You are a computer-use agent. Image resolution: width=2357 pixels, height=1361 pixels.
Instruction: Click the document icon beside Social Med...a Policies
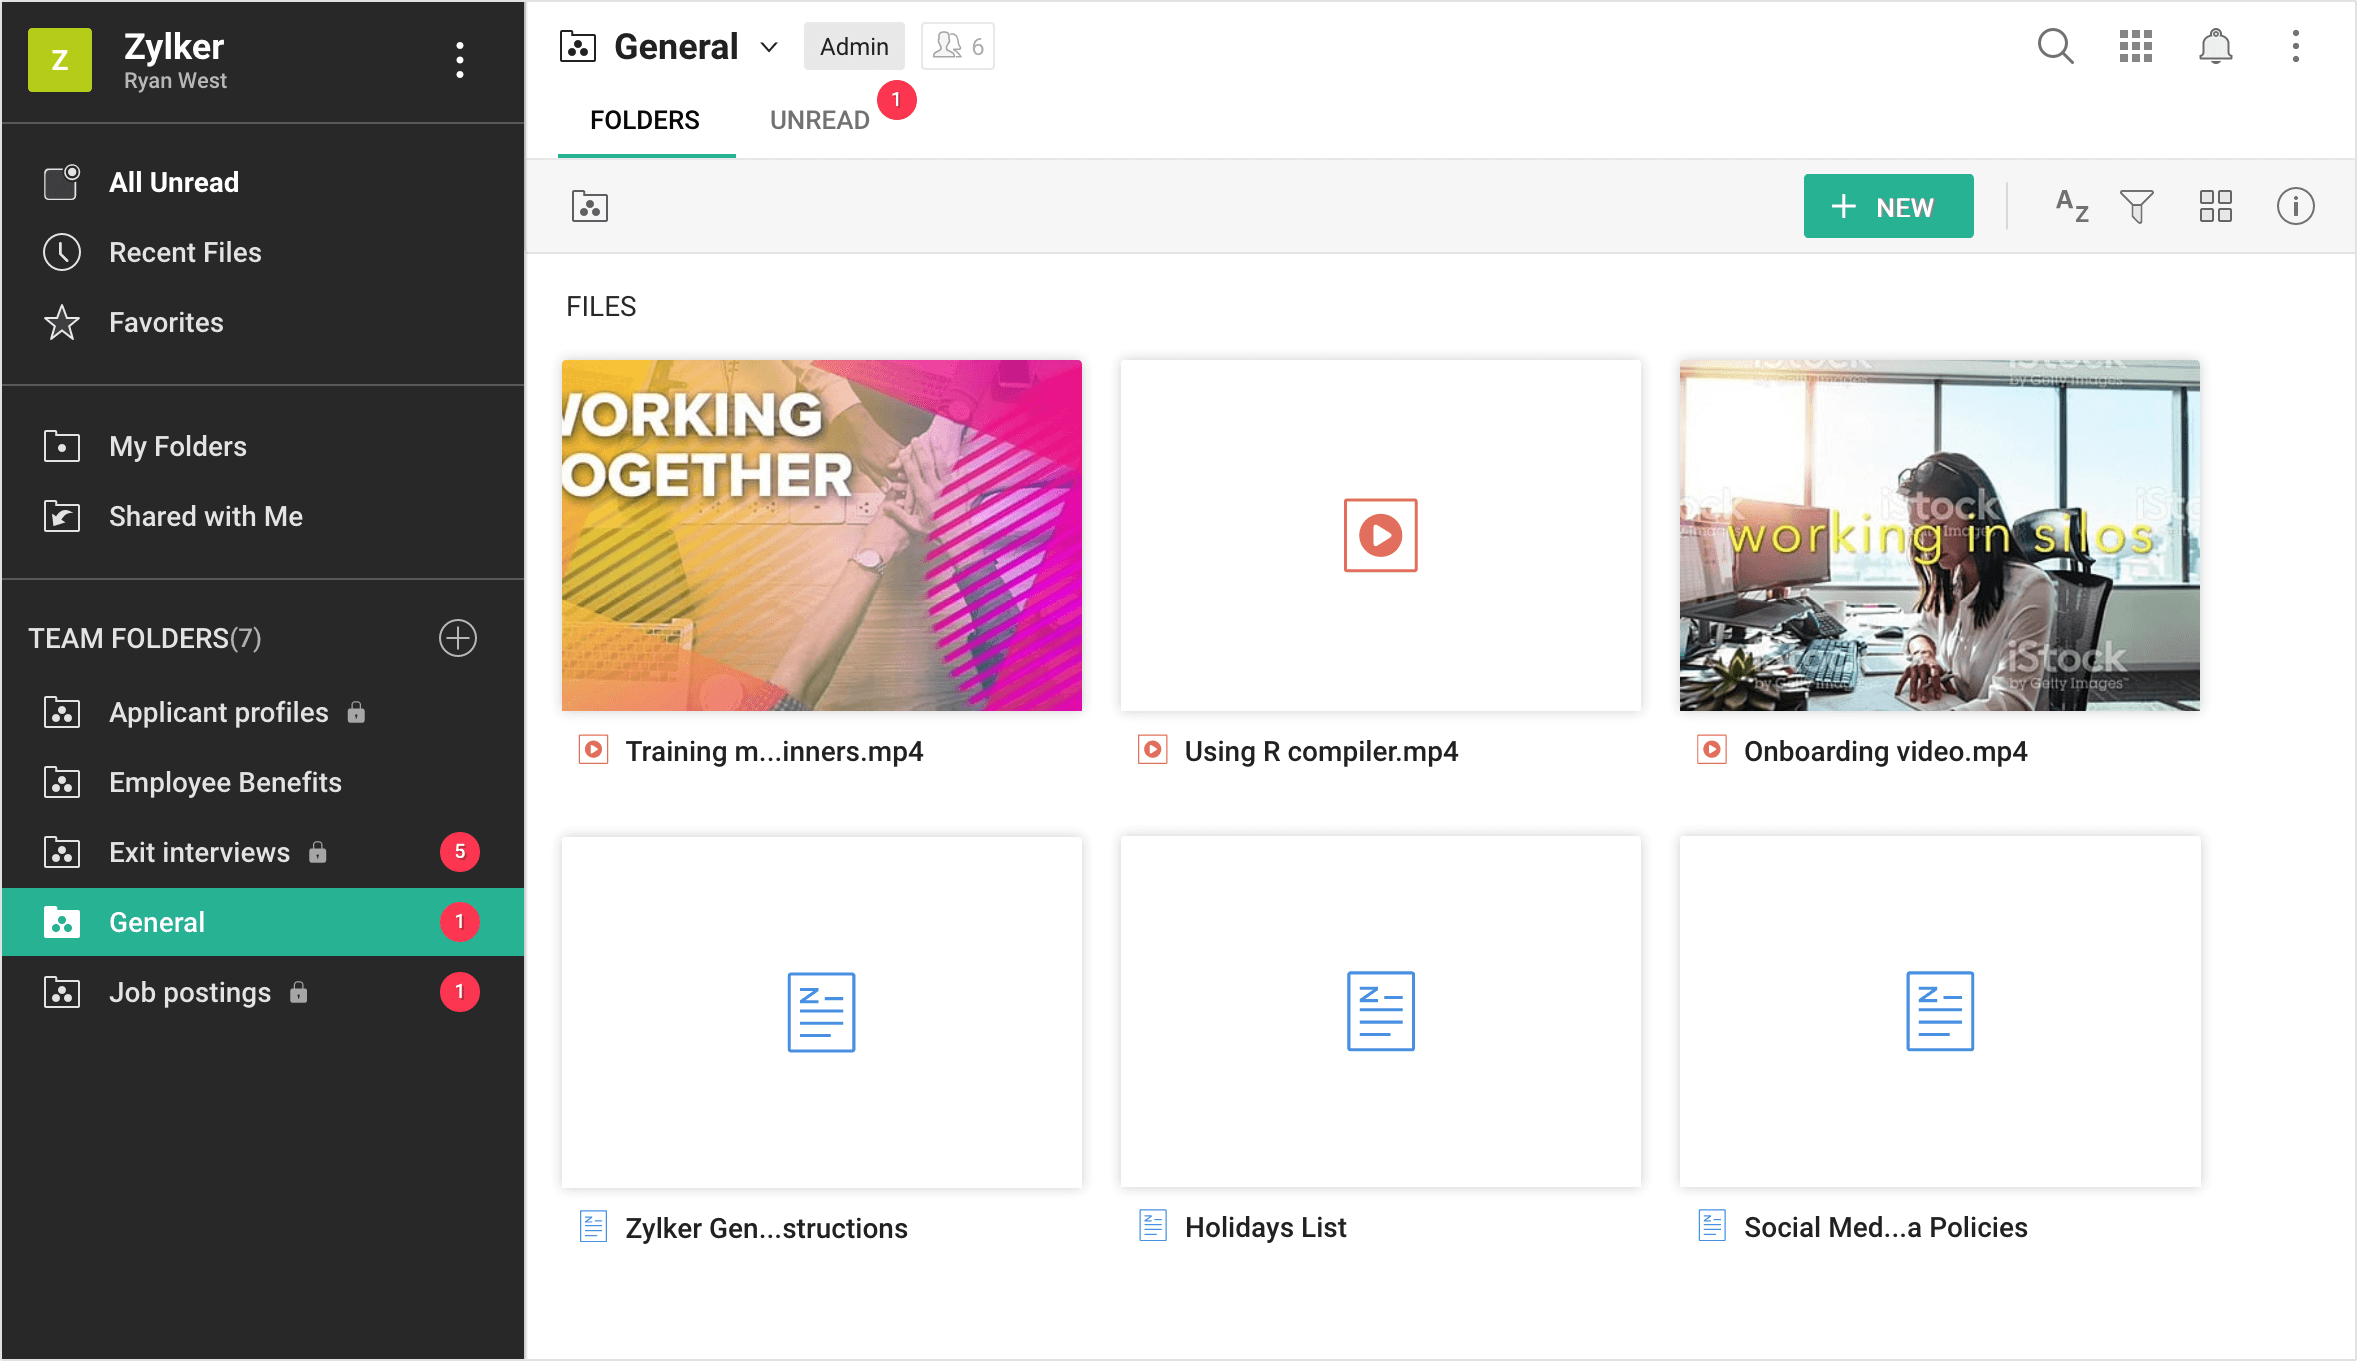[1712, 1225]
